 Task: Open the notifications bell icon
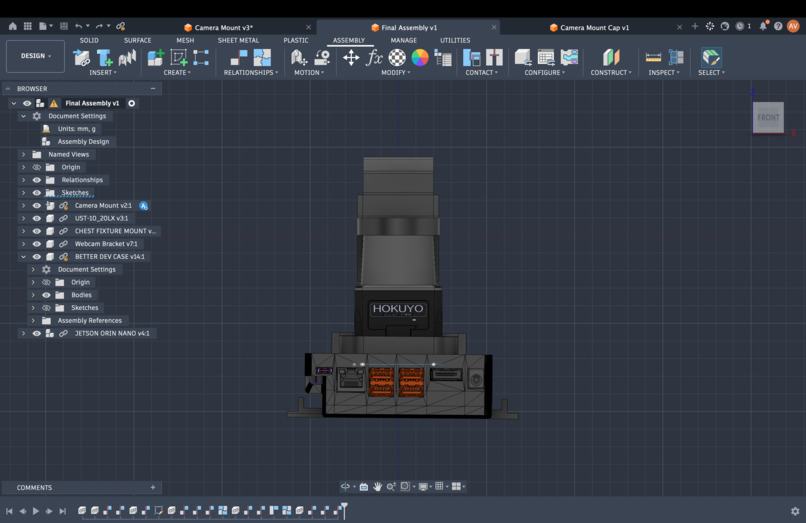[763, 26]
